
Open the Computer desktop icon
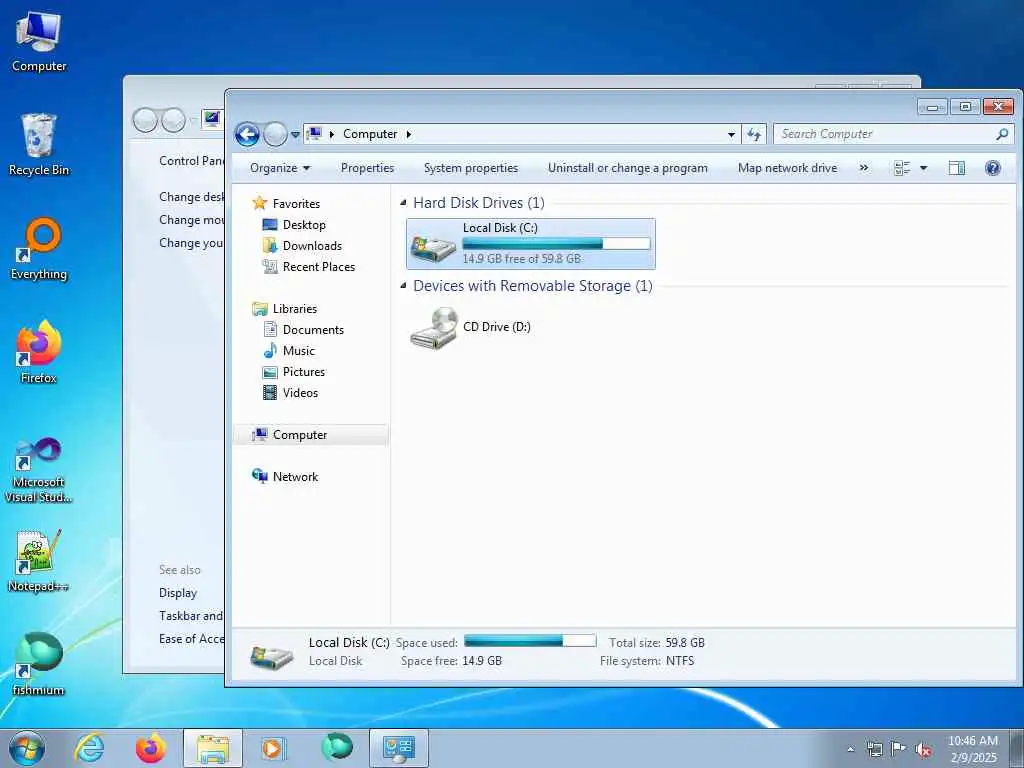tap(39, 42)
